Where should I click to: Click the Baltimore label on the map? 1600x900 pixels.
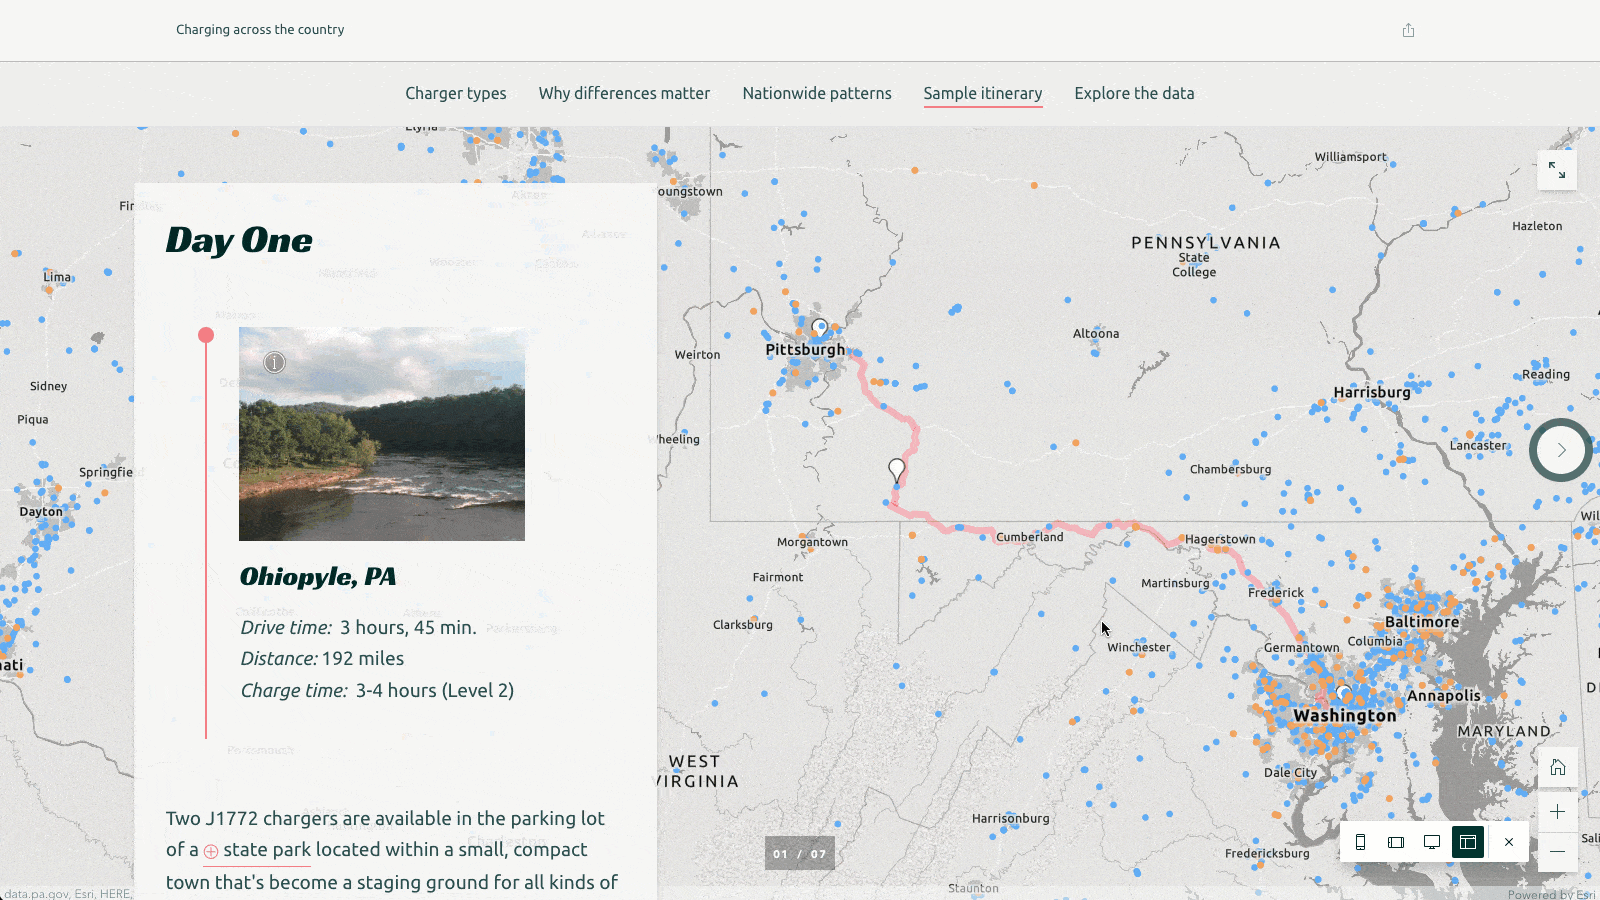1422,622
